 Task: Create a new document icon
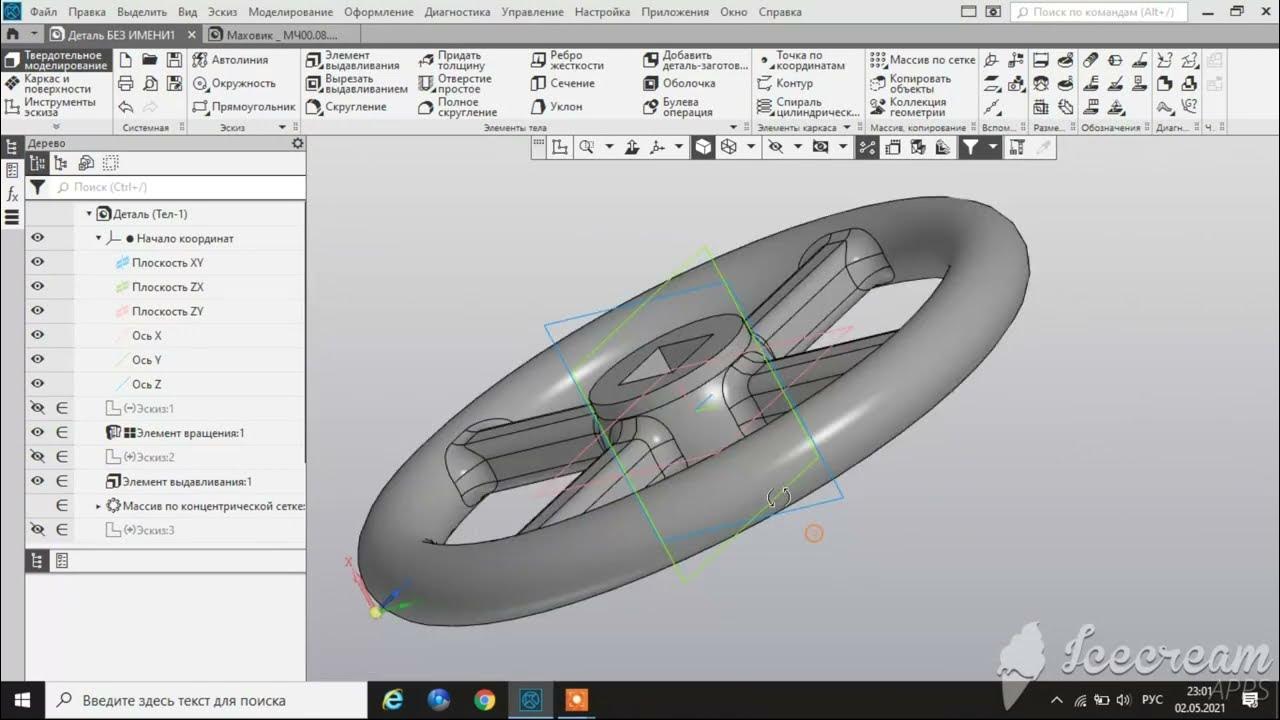126,60
